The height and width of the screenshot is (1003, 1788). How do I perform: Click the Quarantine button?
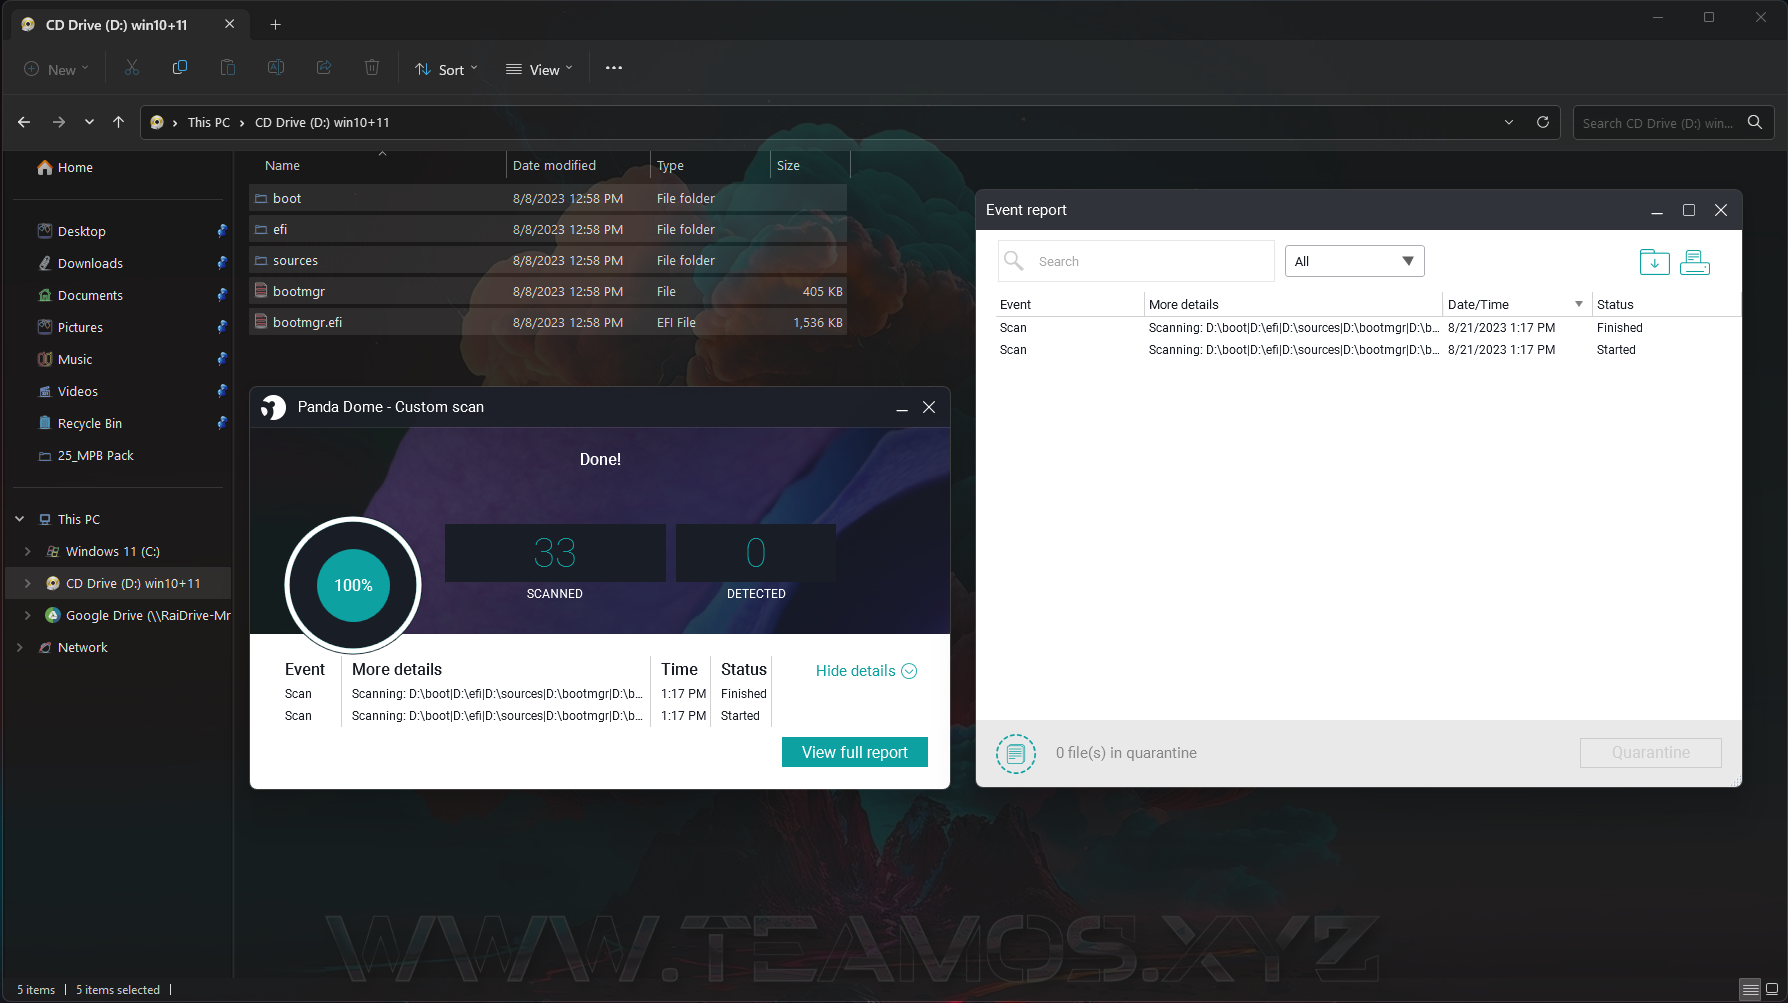[1651, 752]
